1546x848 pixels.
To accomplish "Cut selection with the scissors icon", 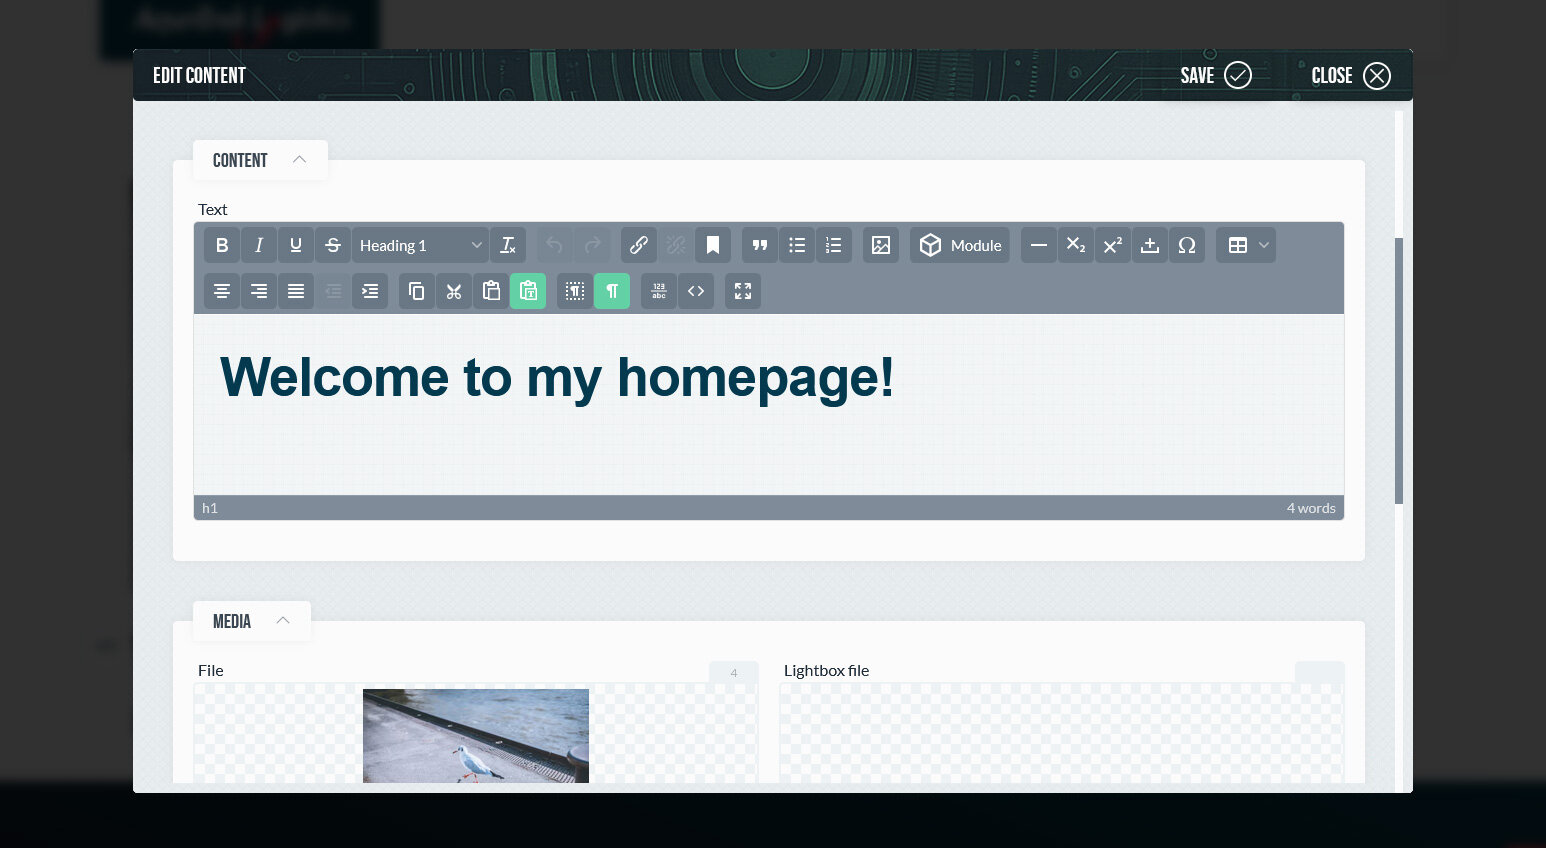I will [x=454, y=291].
